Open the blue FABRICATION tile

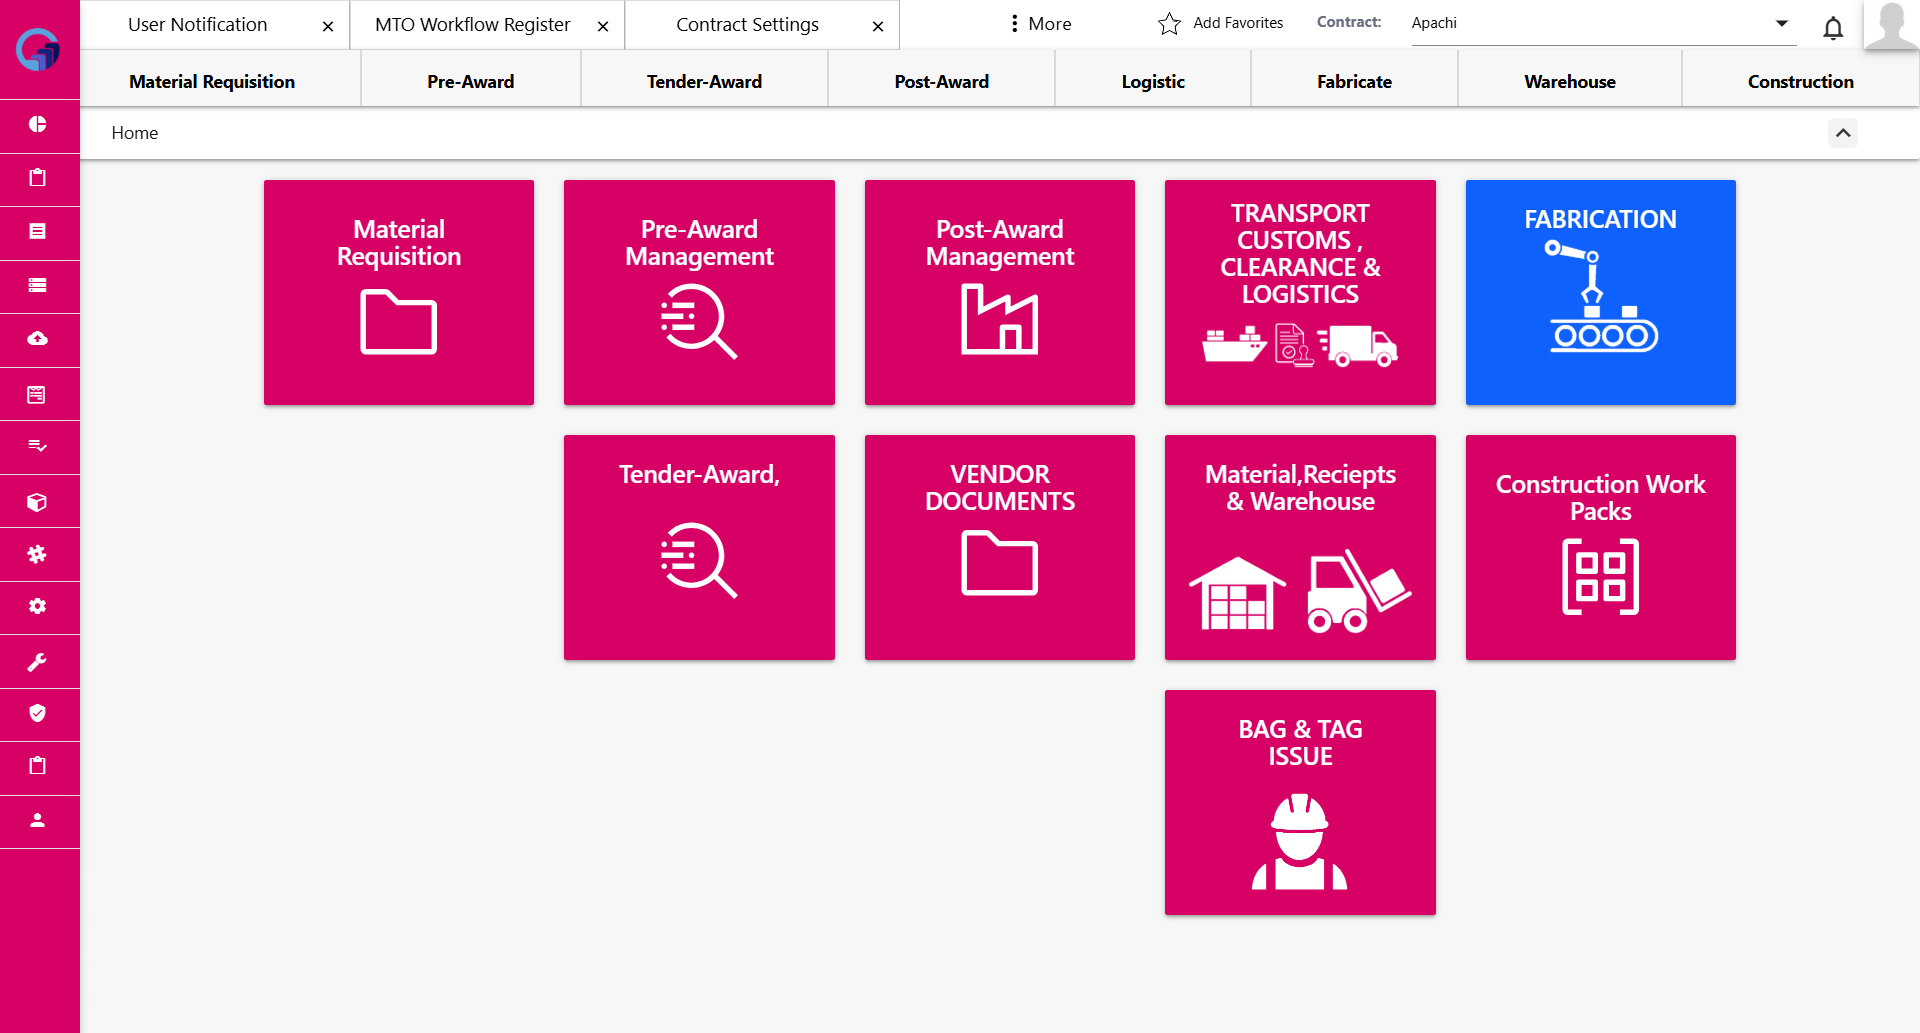(1600, 292)
